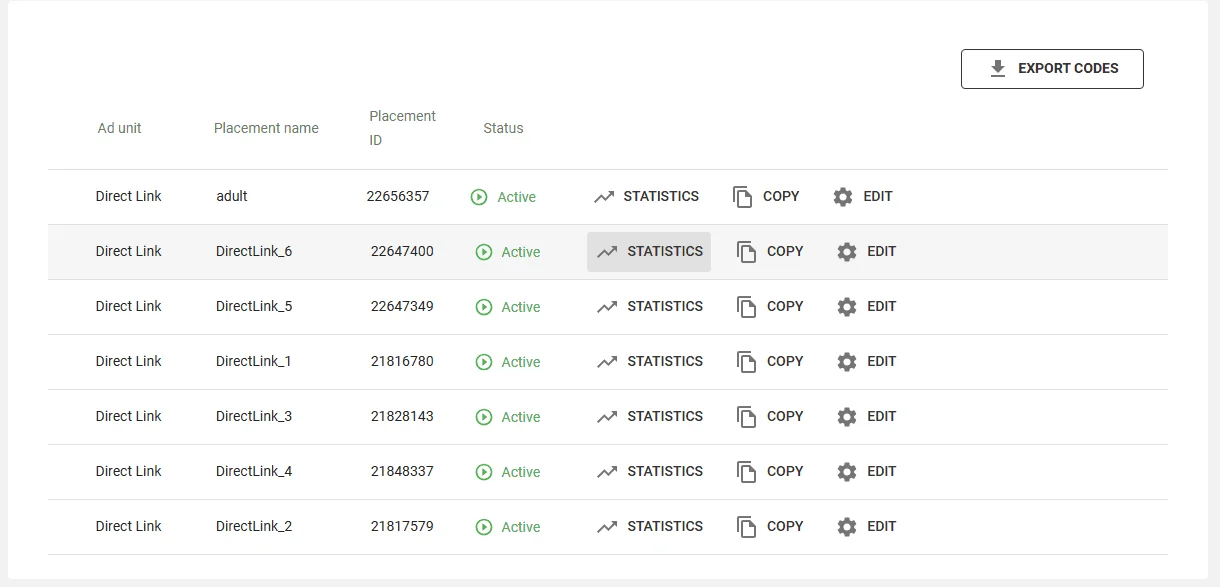Viewport: 1220px width, 587px height.
Task: Open statistics chart icon for DirectLink_2
Action: (x=607, y=527)
